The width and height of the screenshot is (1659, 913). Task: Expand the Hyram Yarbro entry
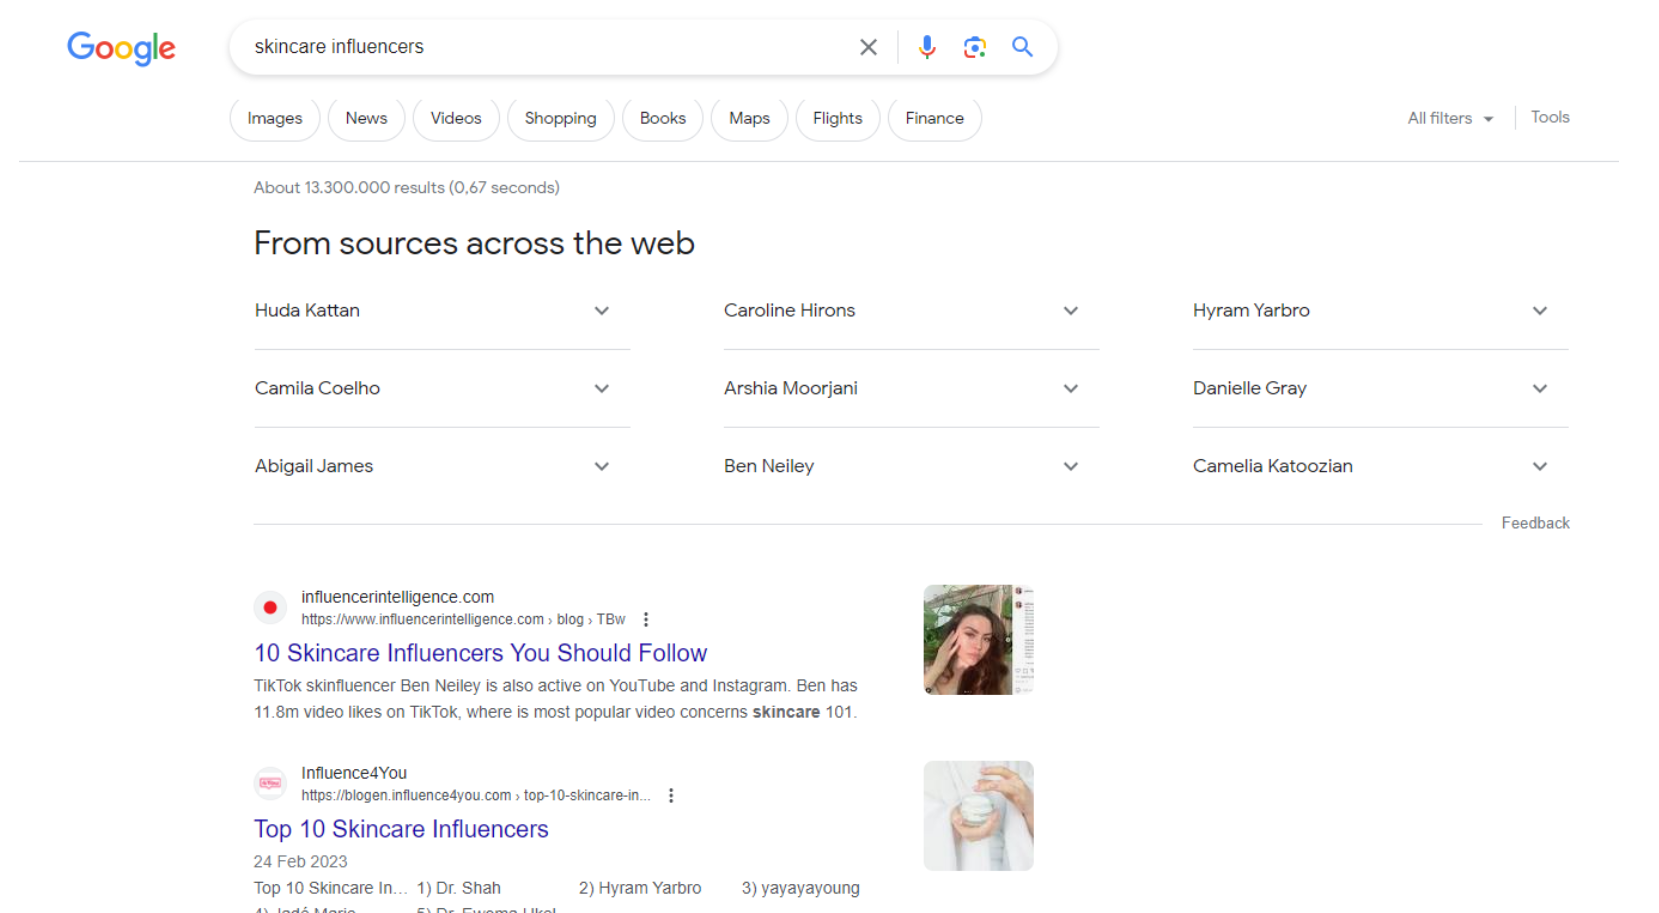pyautogui.click(x=1380, y=311)
